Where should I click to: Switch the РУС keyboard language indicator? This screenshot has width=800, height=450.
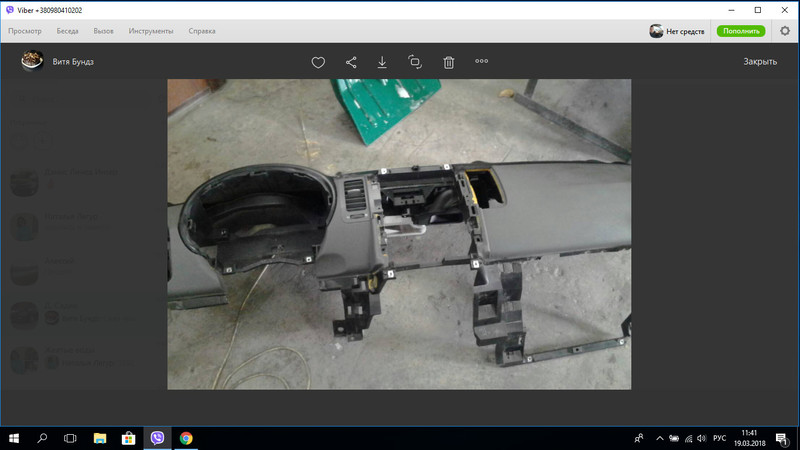coord(718,438)
